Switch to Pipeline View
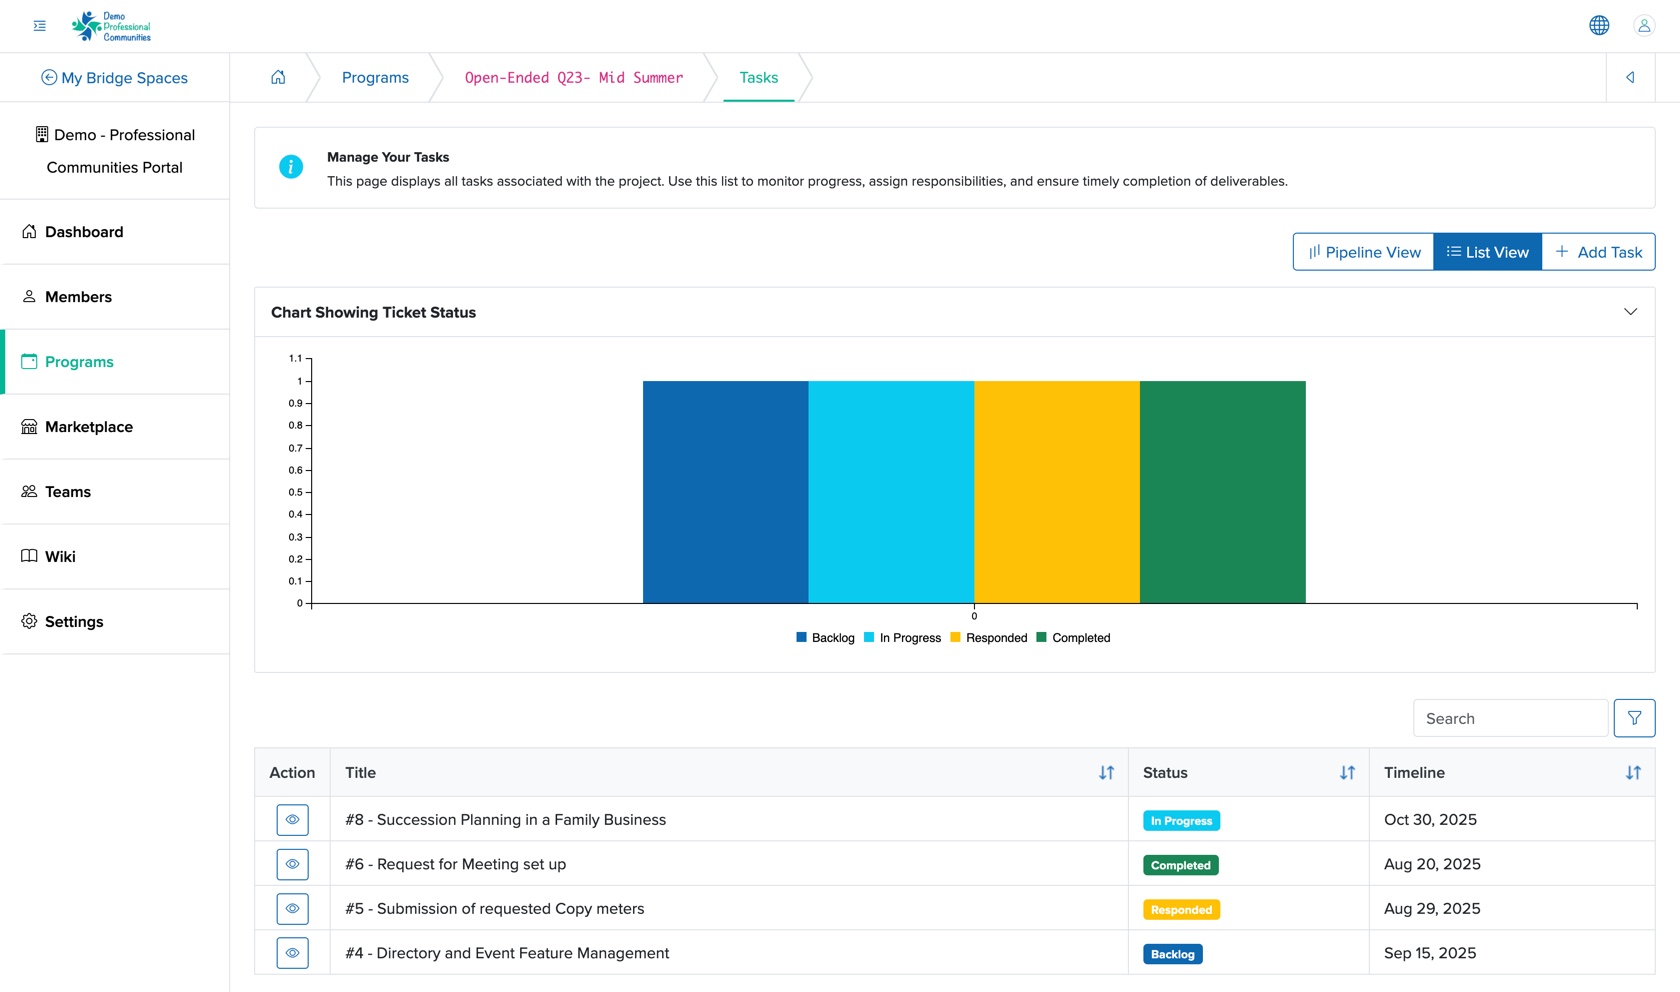The height and width of the screenshot is (992, 1680). click(1364, 252)
